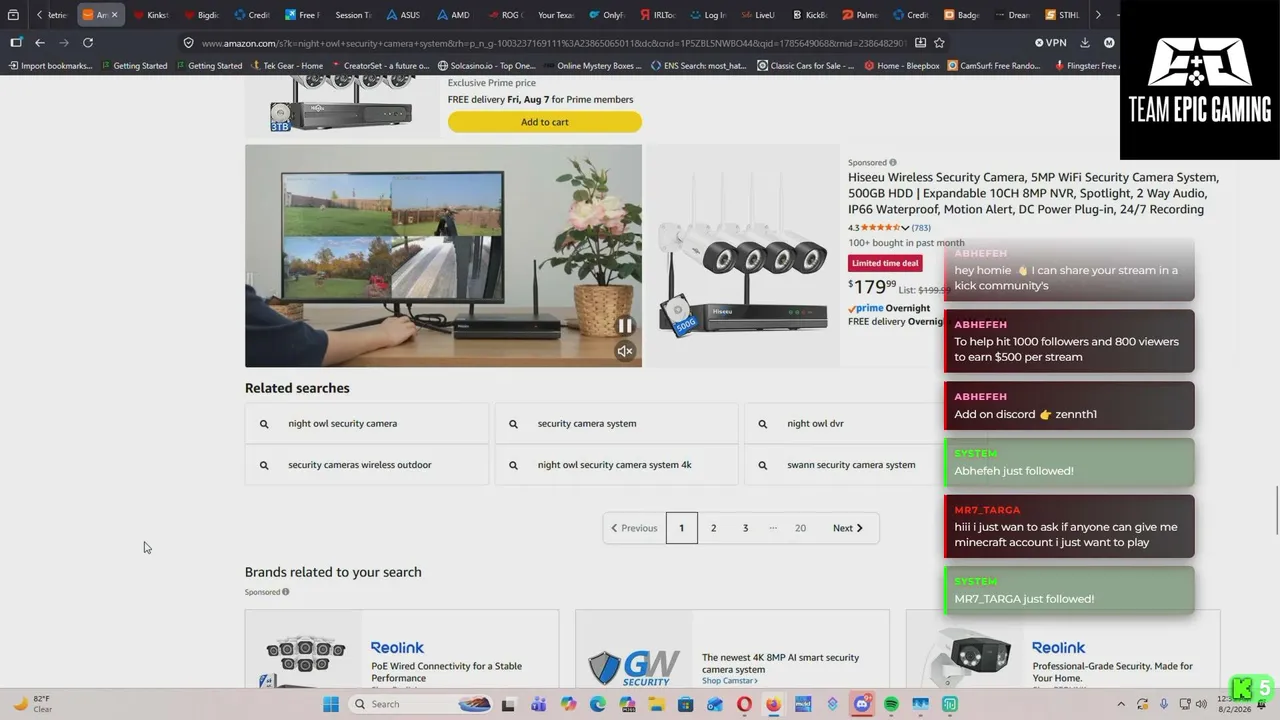Click the Windows taskbar Search box

[418, 704]
